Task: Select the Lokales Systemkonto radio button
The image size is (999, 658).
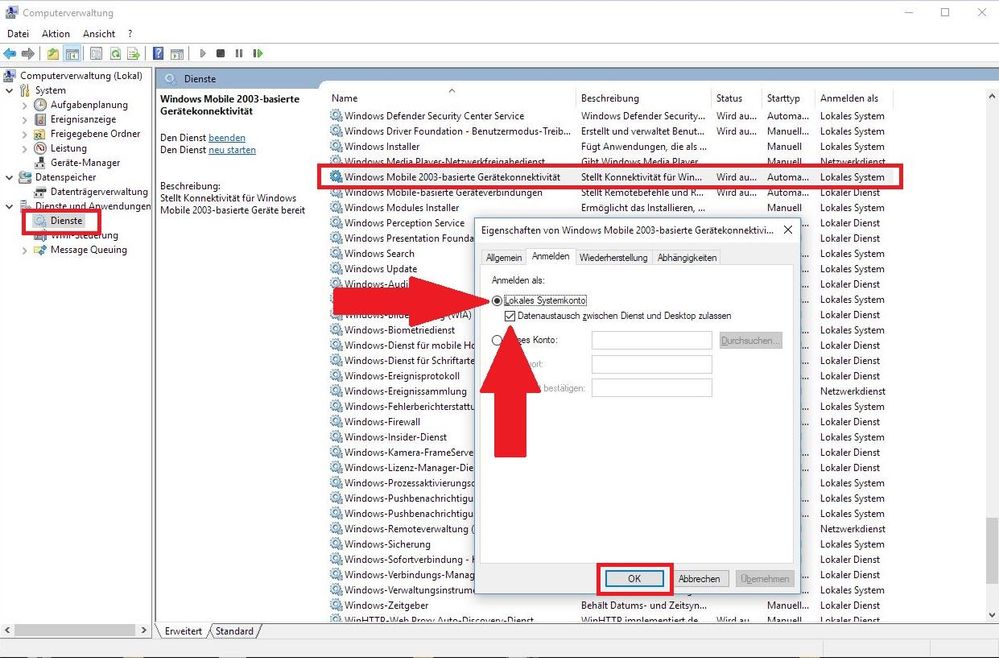Action: pyautogui.click(x=497, y=300)
